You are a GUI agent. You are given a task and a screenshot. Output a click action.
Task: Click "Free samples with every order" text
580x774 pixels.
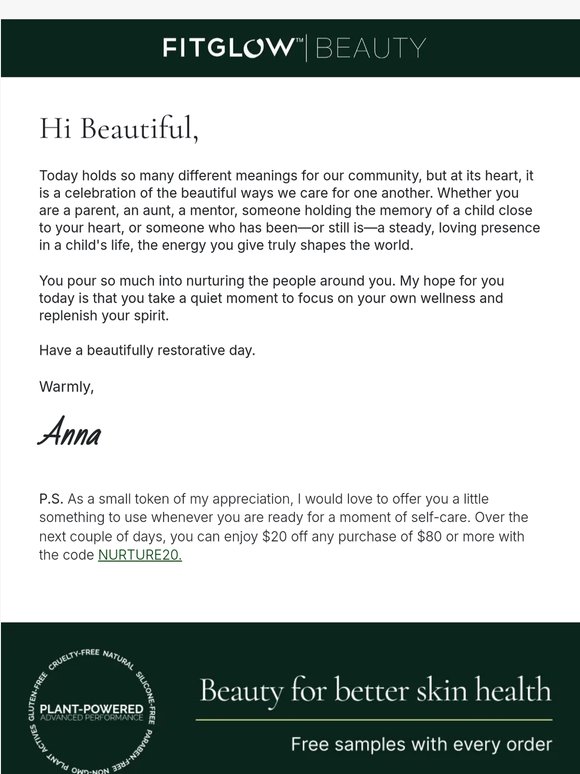click(x=421, y=744)
